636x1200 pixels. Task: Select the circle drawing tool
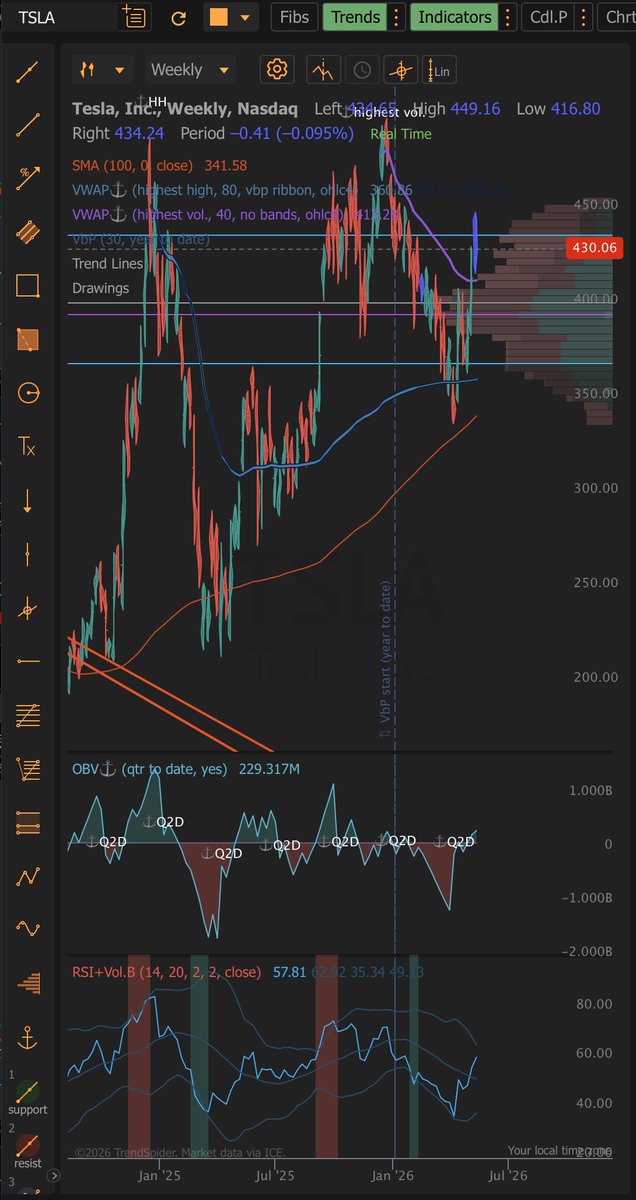click(28, 392)
